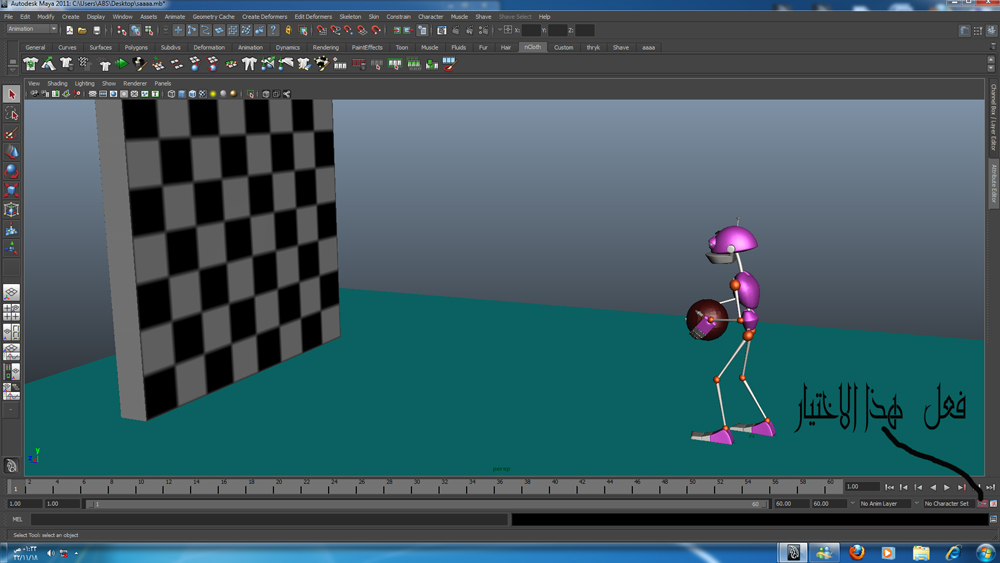The height and width of the screenshot is (563, 1000).
Task: Open the script editor icon beside command line
Action: 993,520
